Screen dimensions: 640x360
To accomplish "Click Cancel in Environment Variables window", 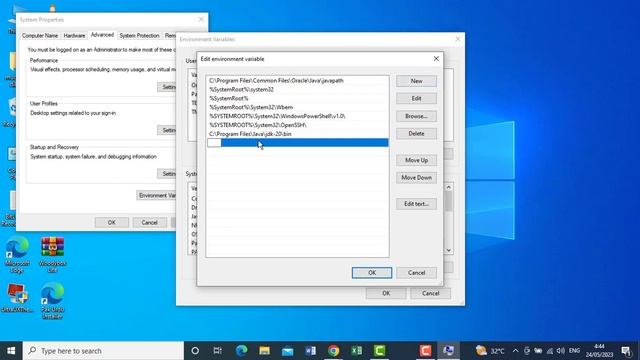I will tap(431, 293).
